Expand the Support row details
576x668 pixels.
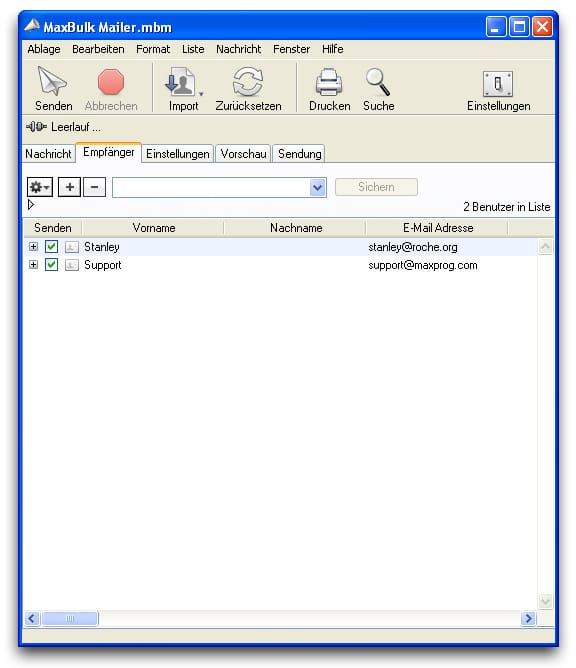tap(33, 265)
